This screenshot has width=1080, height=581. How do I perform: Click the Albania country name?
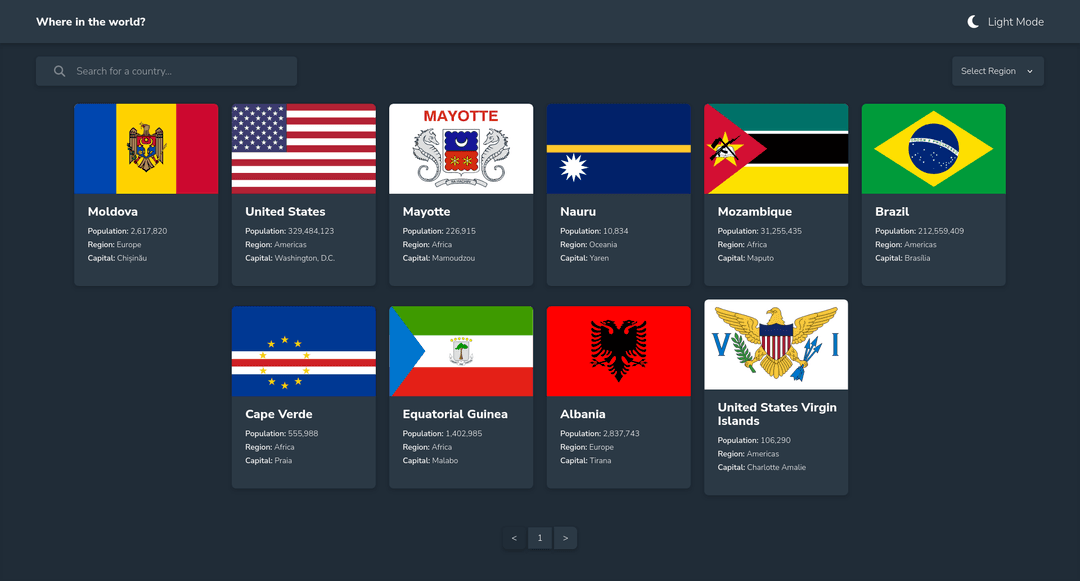(x=583, y=414)
